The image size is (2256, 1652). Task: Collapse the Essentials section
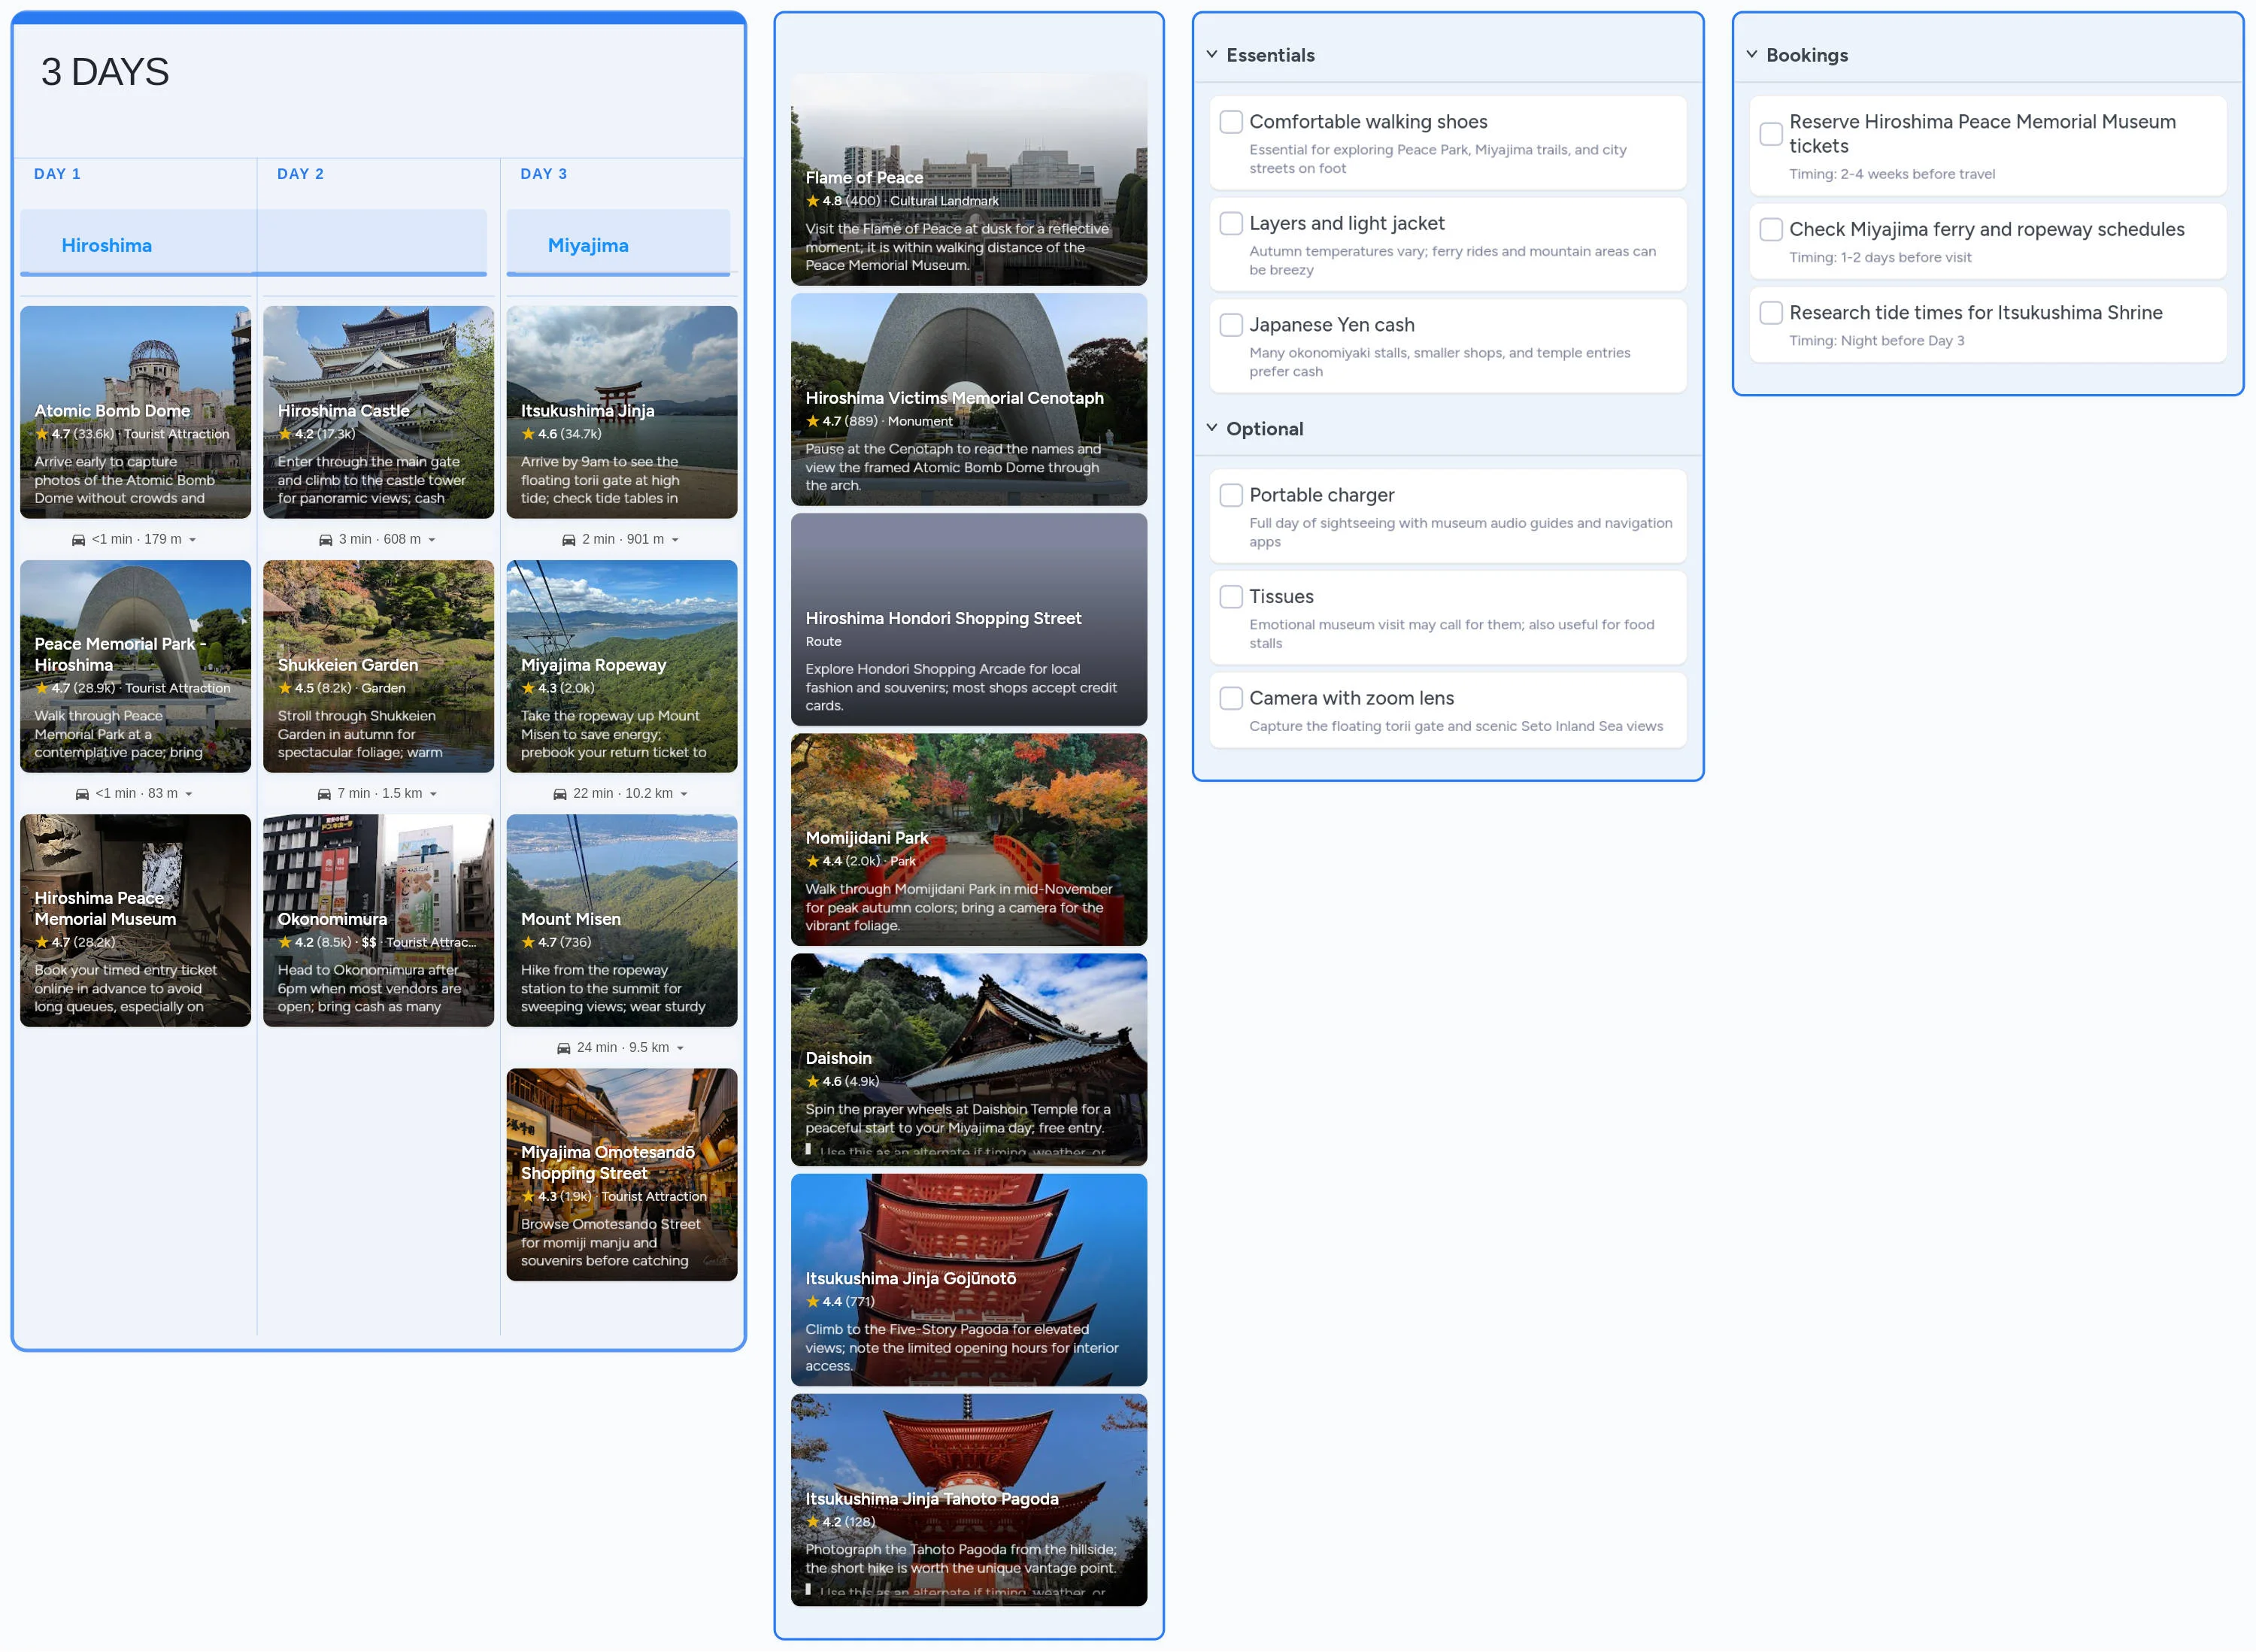pyautogui.click(x=1212, y=55)
